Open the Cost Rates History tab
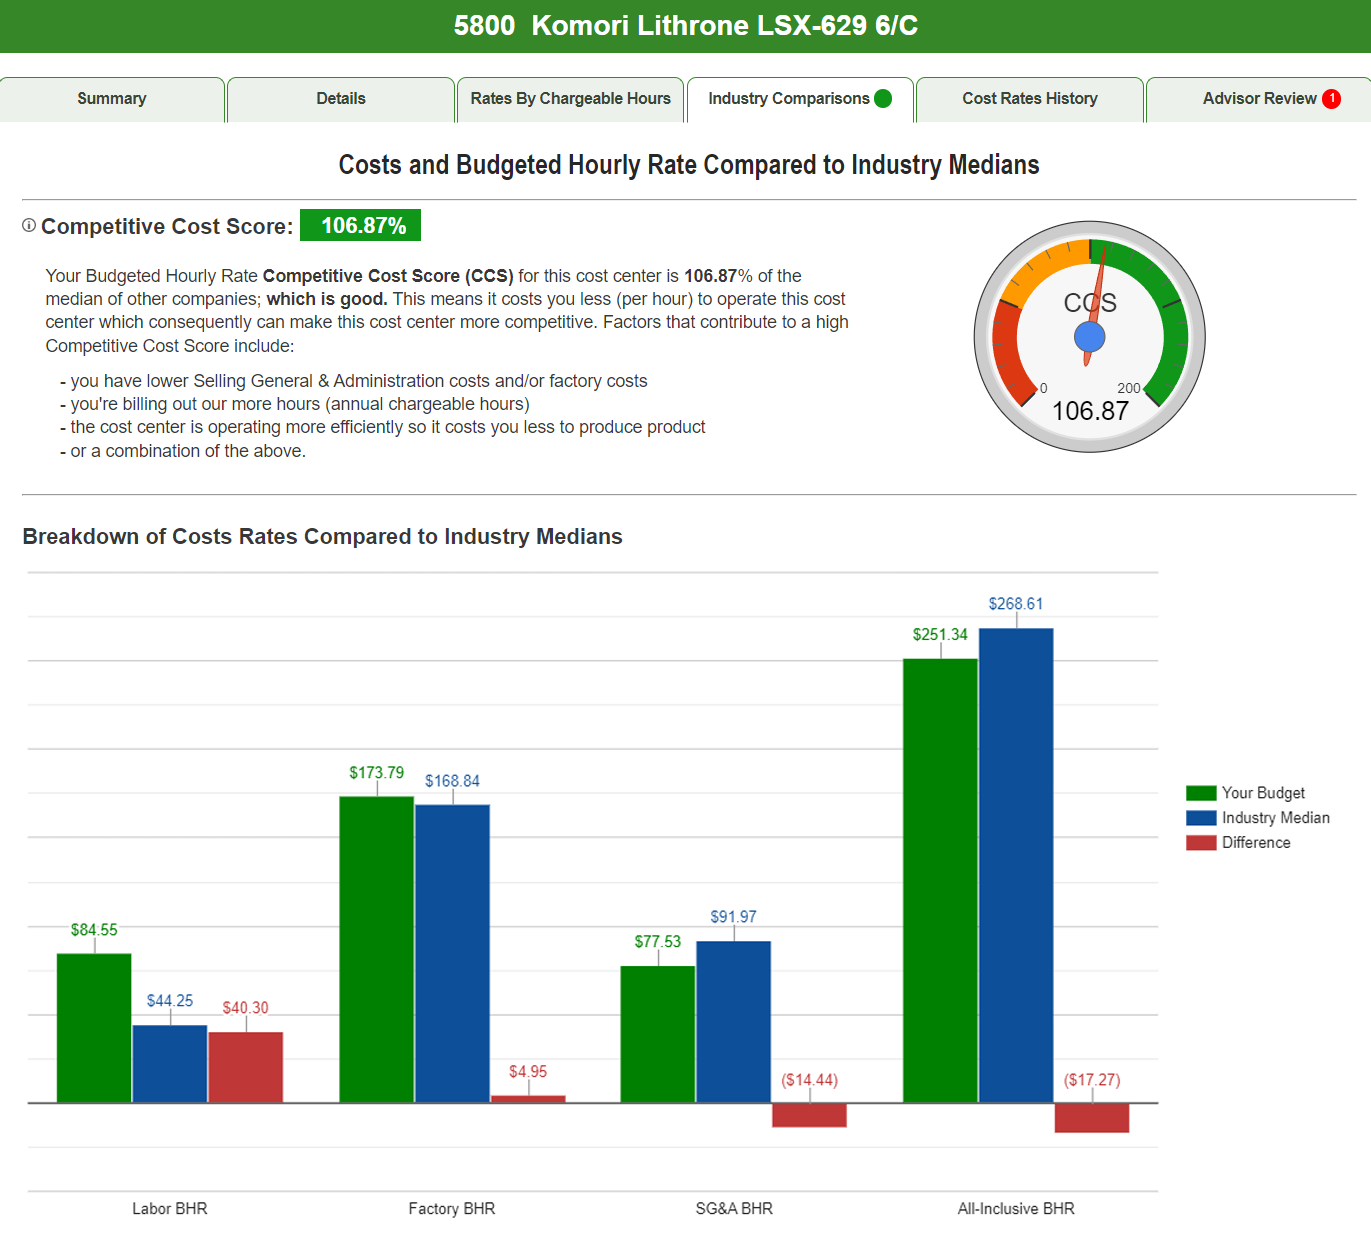This screenshot has height=1249, width=1371. (1030, 99)
